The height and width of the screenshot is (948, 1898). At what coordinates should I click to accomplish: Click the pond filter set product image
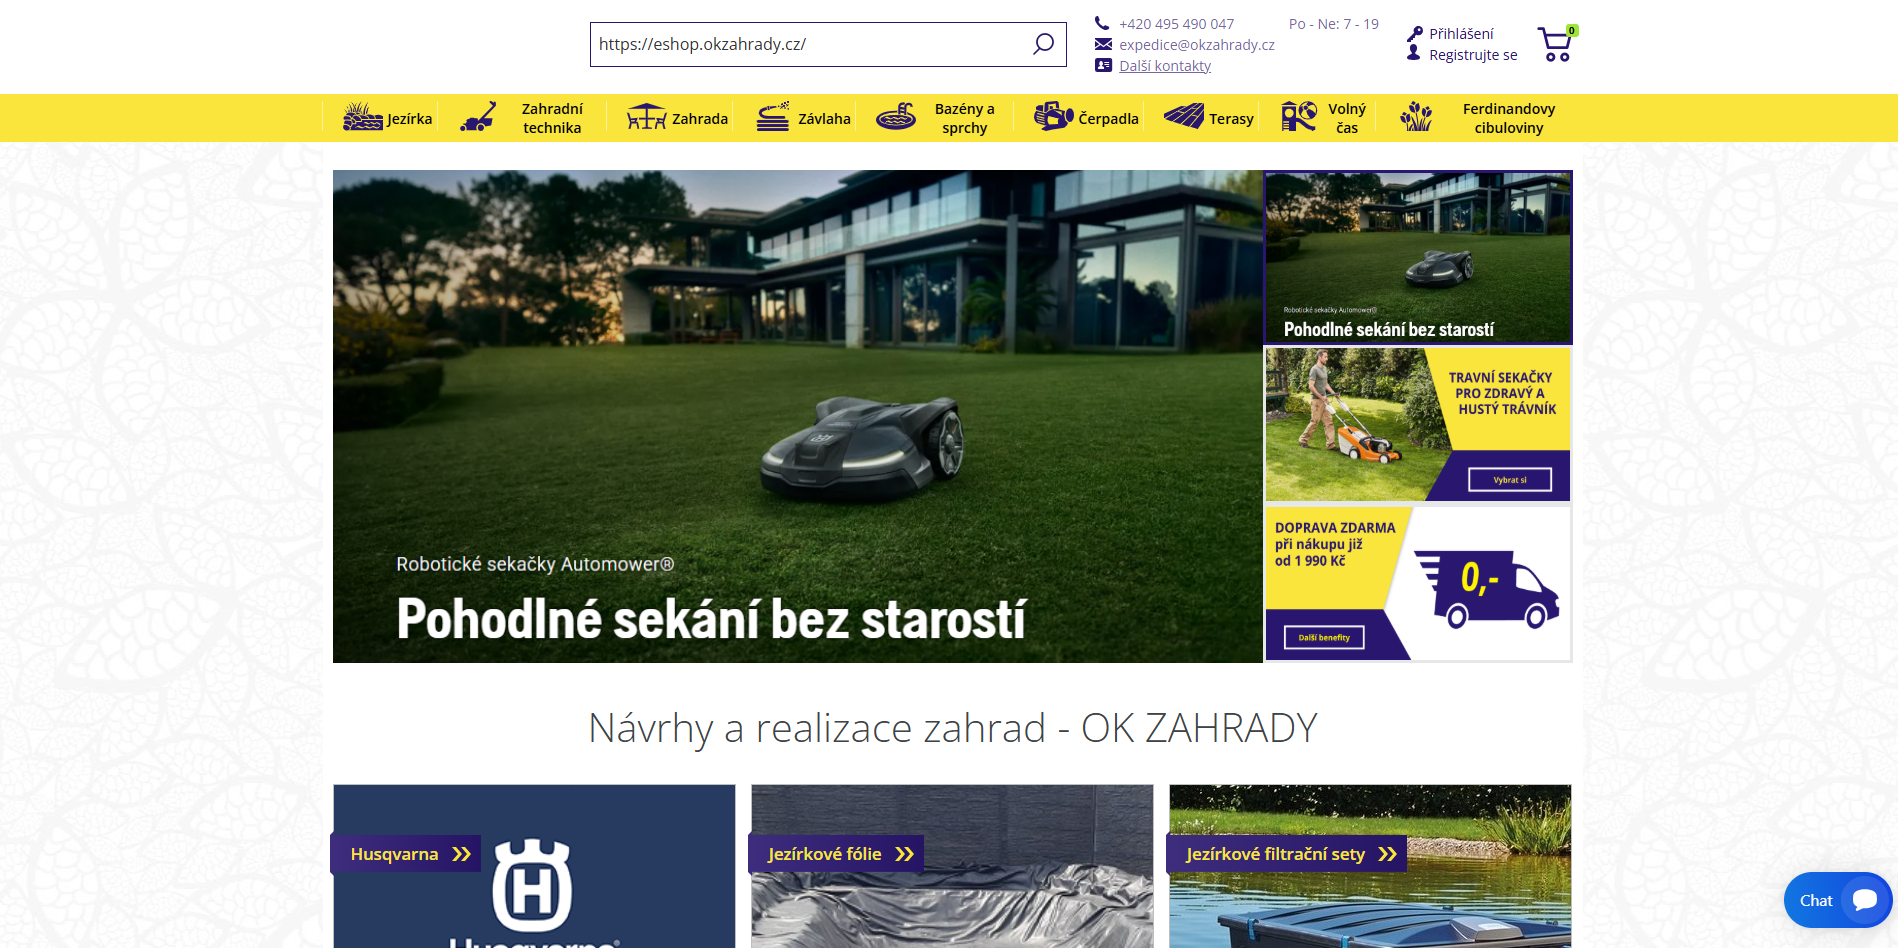tap(1370, 866)
